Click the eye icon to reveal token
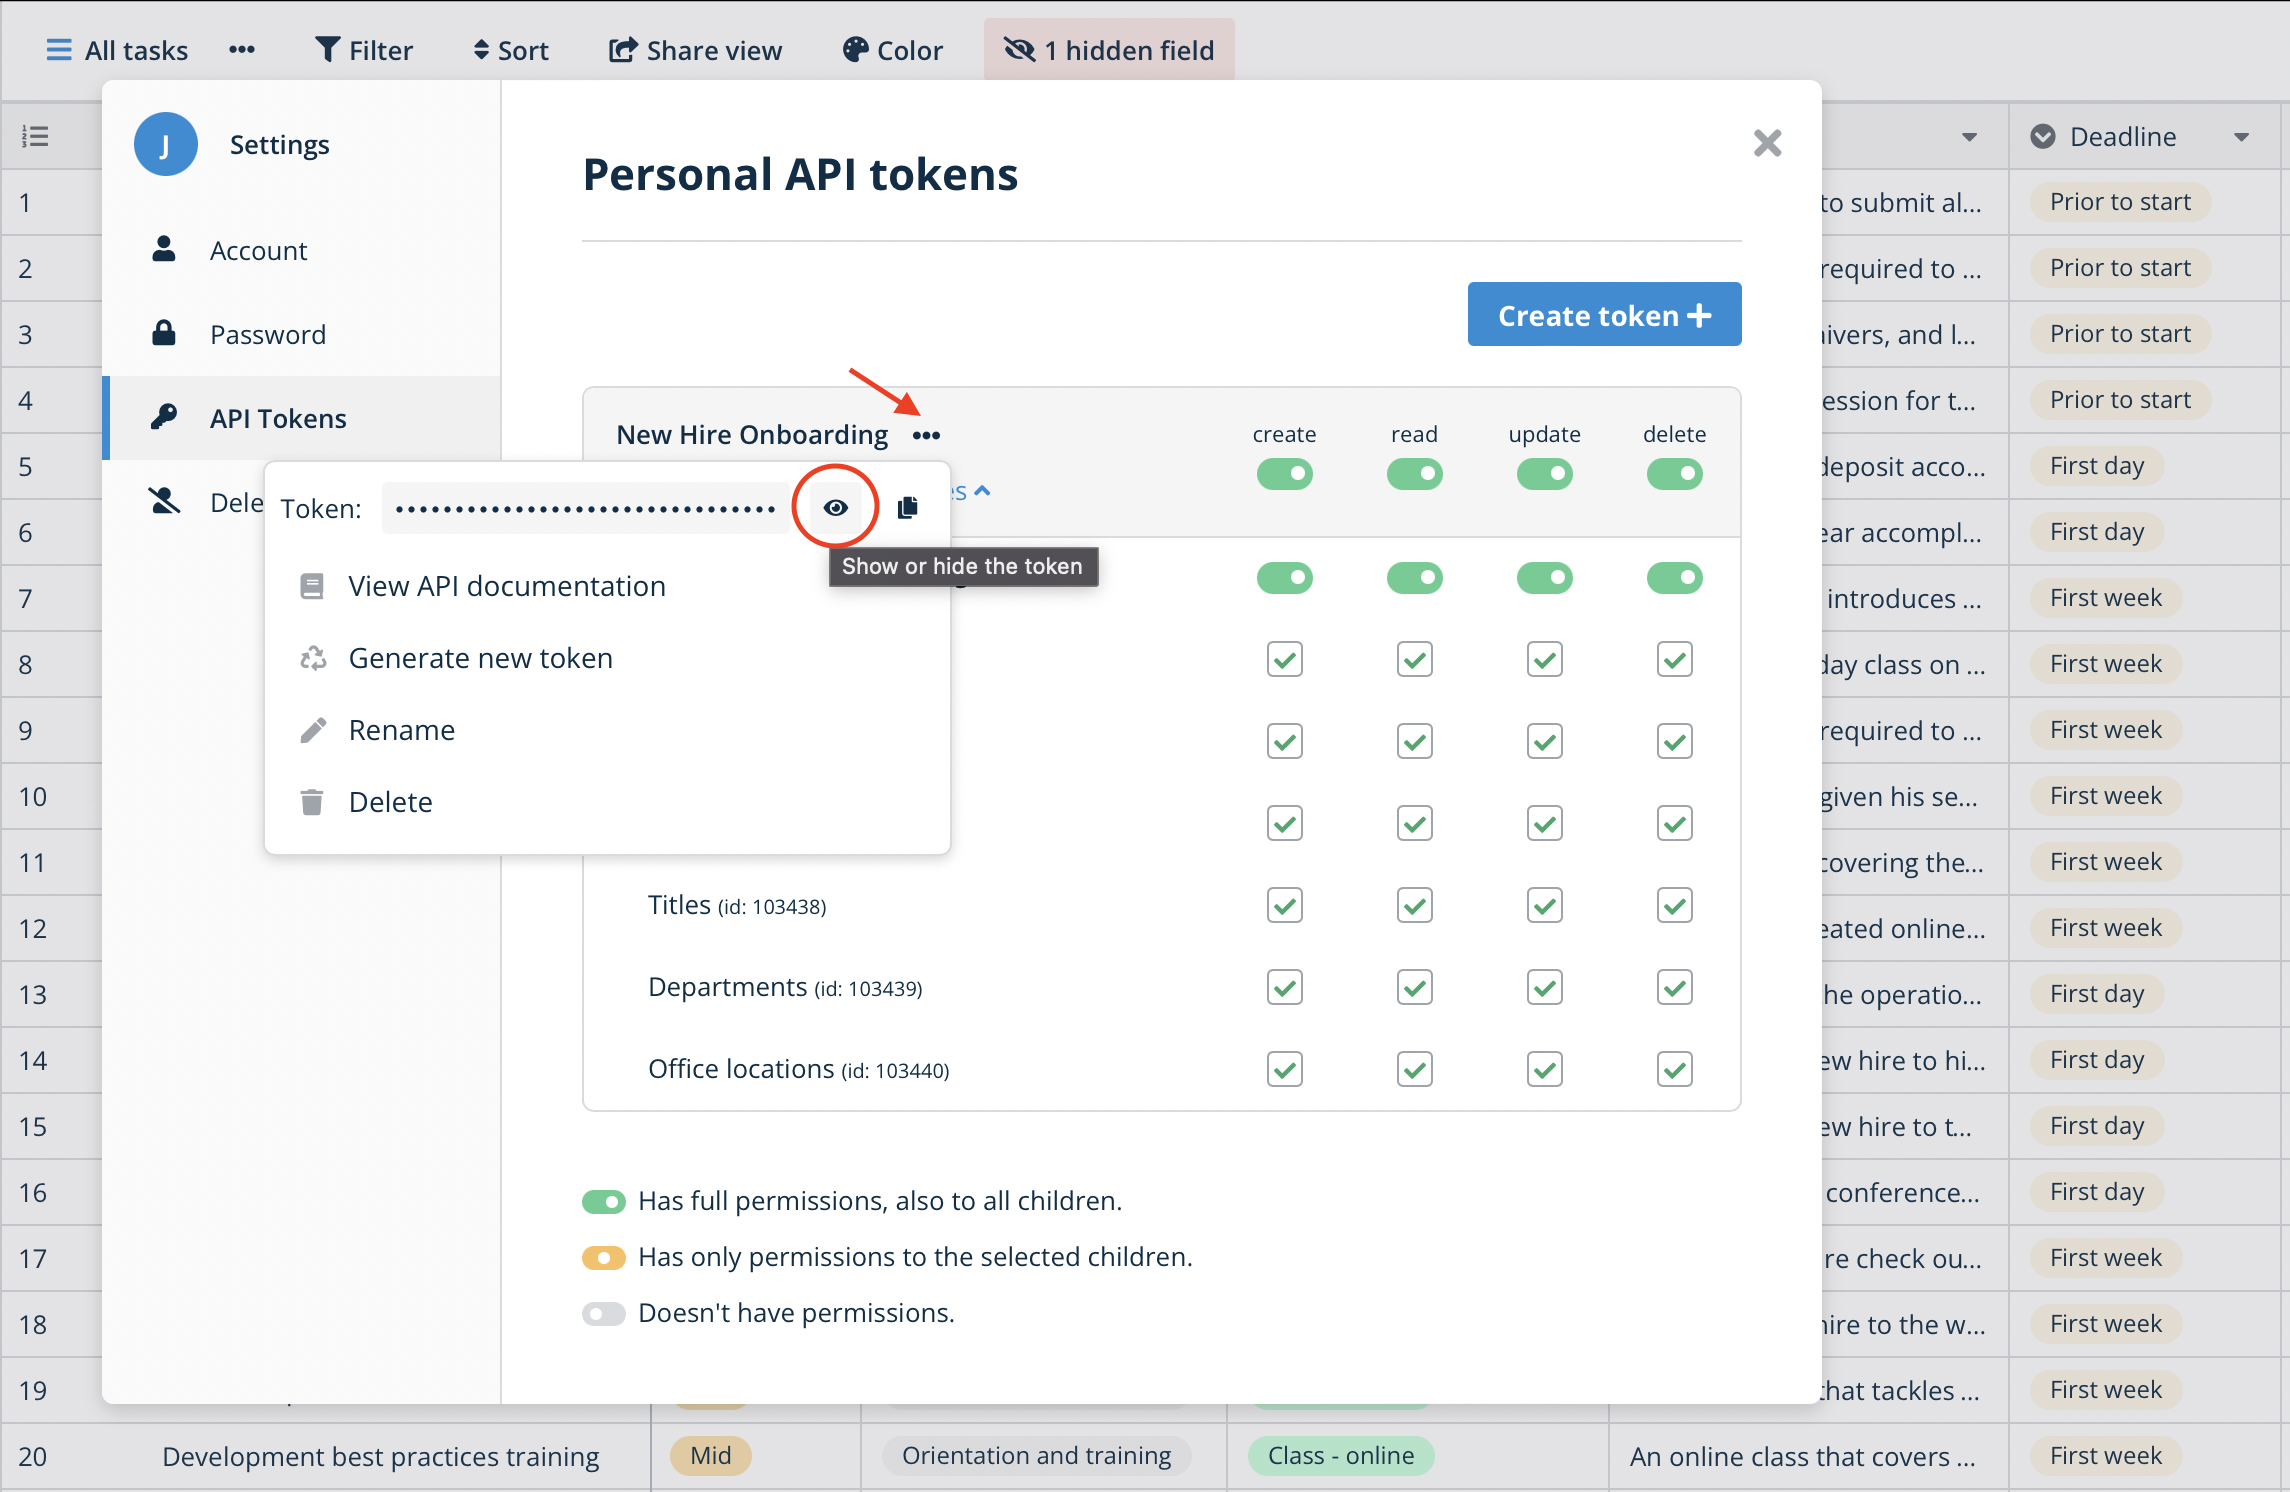Viewport: 2290px width, 1492px height. tap(836, 507)
